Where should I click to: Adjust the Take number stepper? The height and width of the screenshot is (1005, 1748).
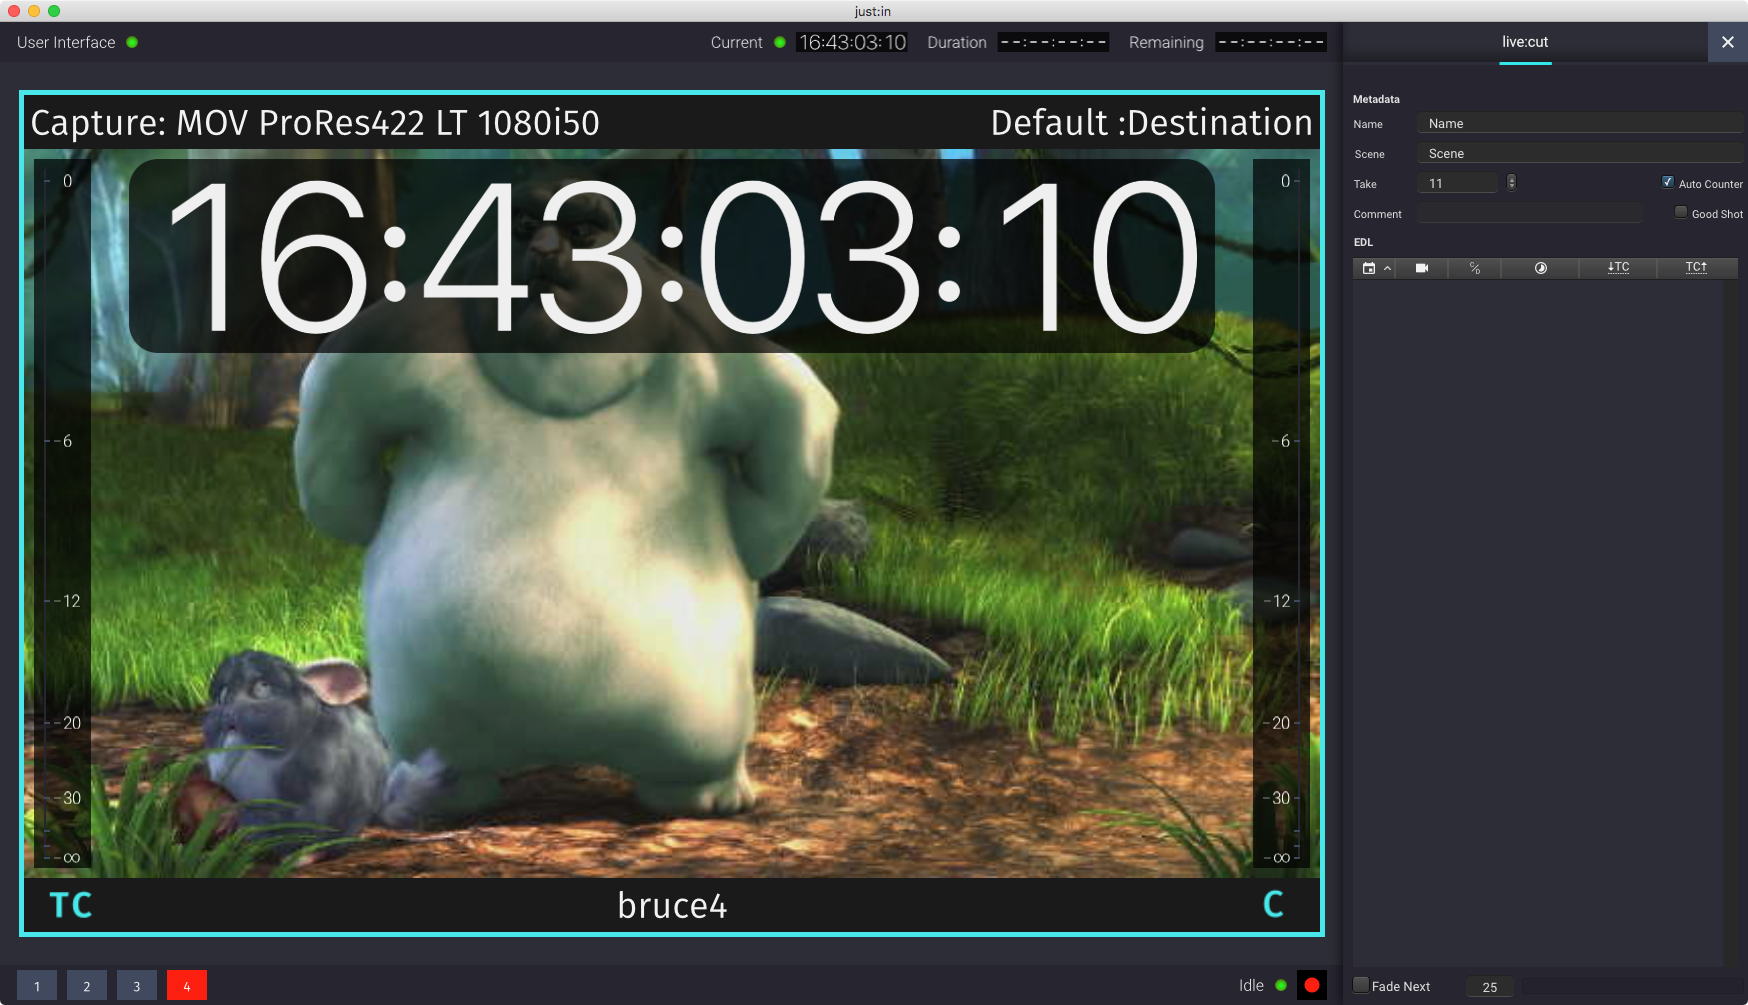click(1511, 182)
